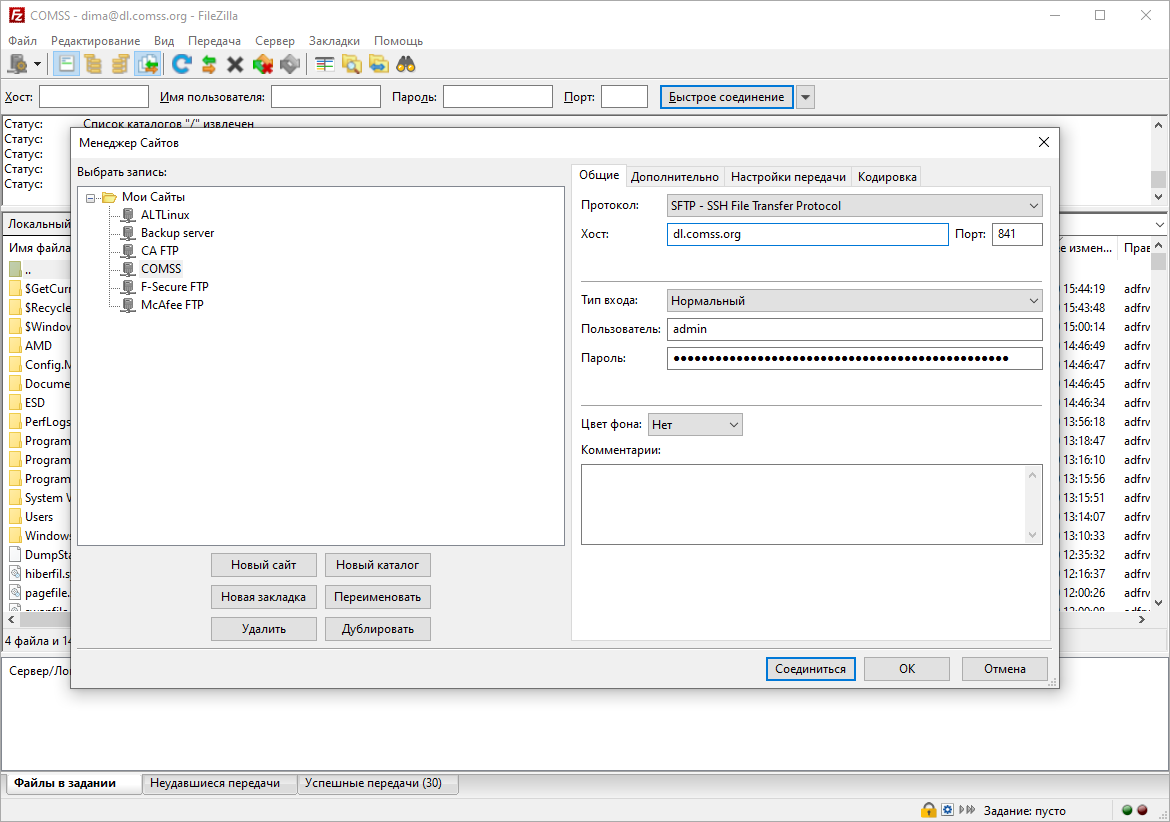Open the Закладки menu
Image resolution: width=1170 pixels, height=822 pixels.
334,41
